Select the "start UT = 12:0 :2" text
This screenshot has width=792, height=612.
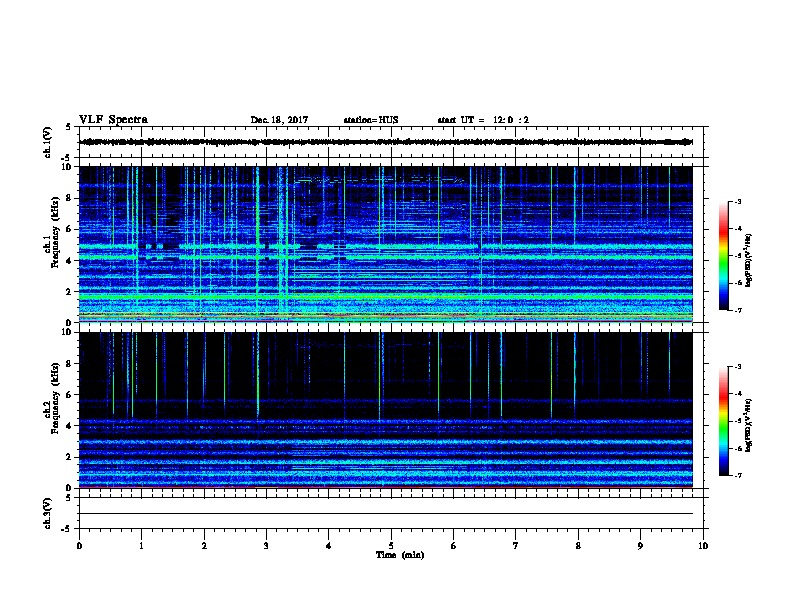coord(483,120)
